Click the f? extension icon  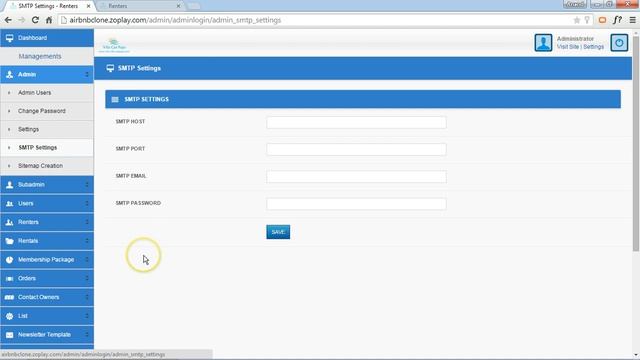pyautogui.click(x=617, y=20)
